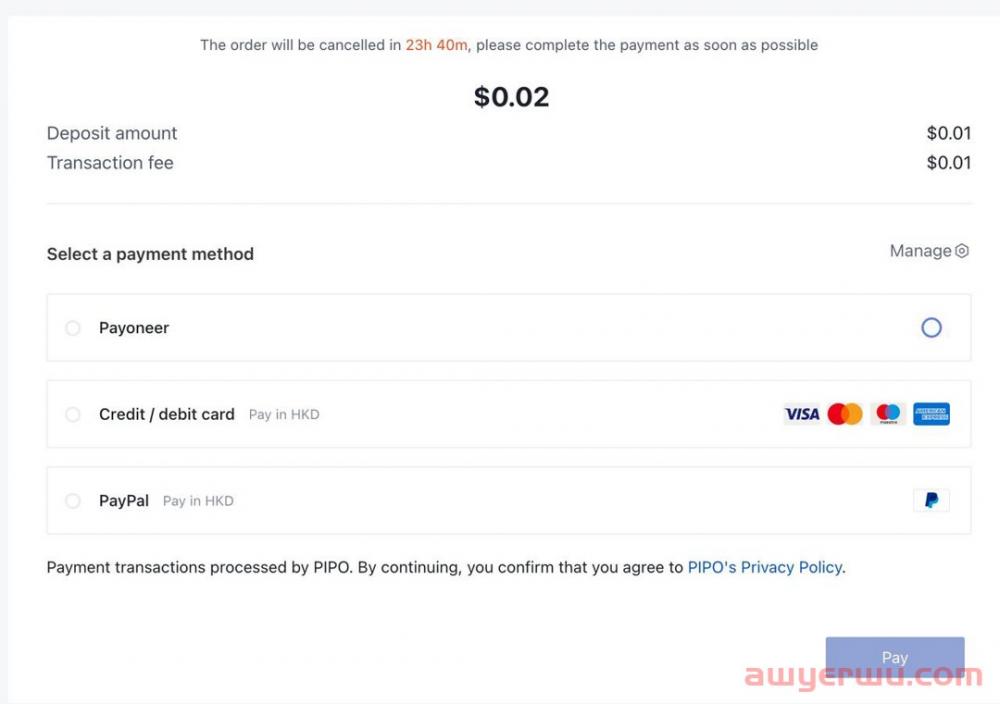1000x704 pixels.
Task: Click the Credit / debit card label
Action: [166, 414]
